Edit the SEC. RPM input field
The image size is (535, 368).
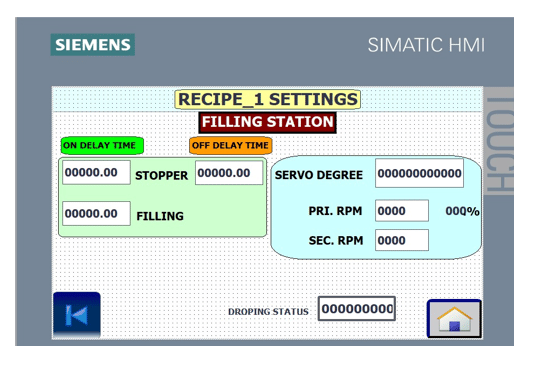pos(402,240)
